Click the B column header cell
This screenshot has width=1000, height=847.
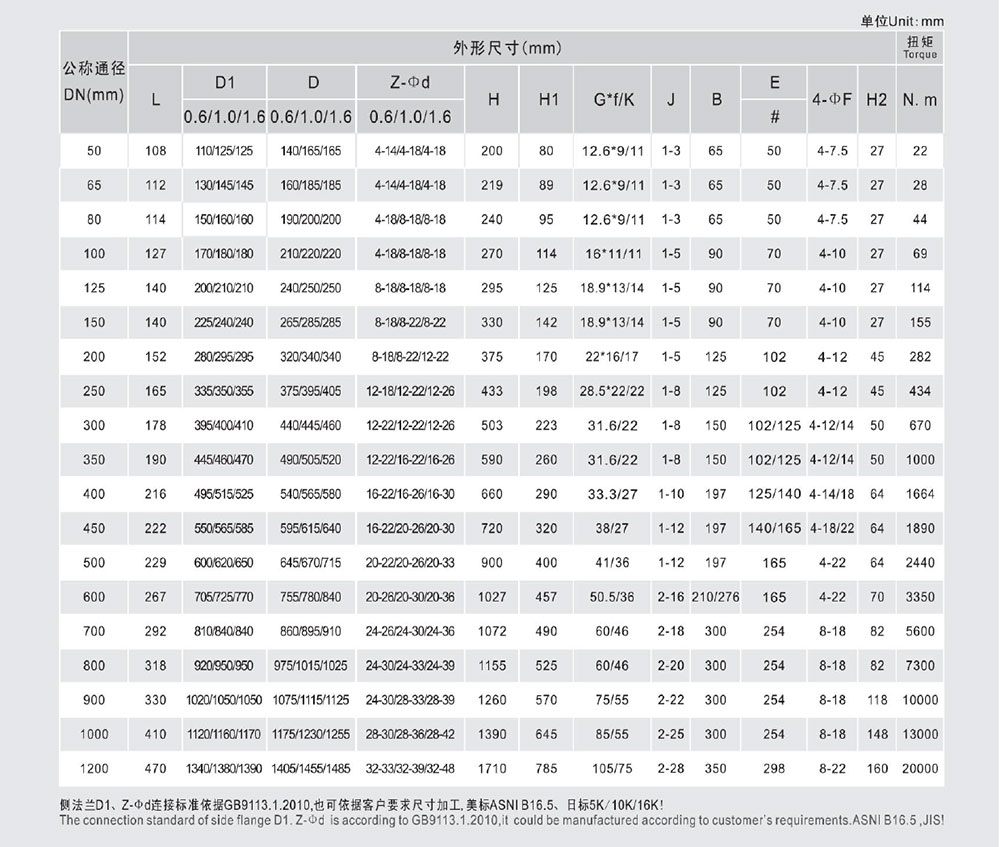pos(715,98)
